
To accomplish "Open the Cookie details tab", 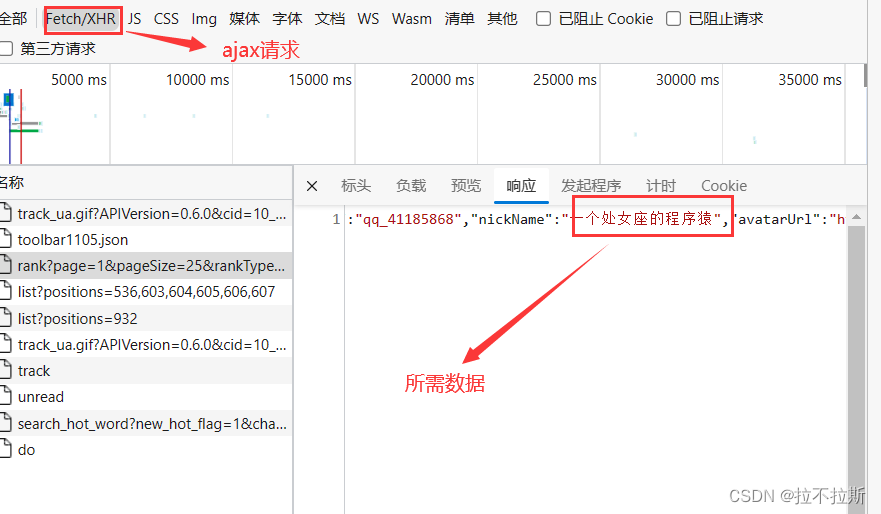I will coord(724,186).
